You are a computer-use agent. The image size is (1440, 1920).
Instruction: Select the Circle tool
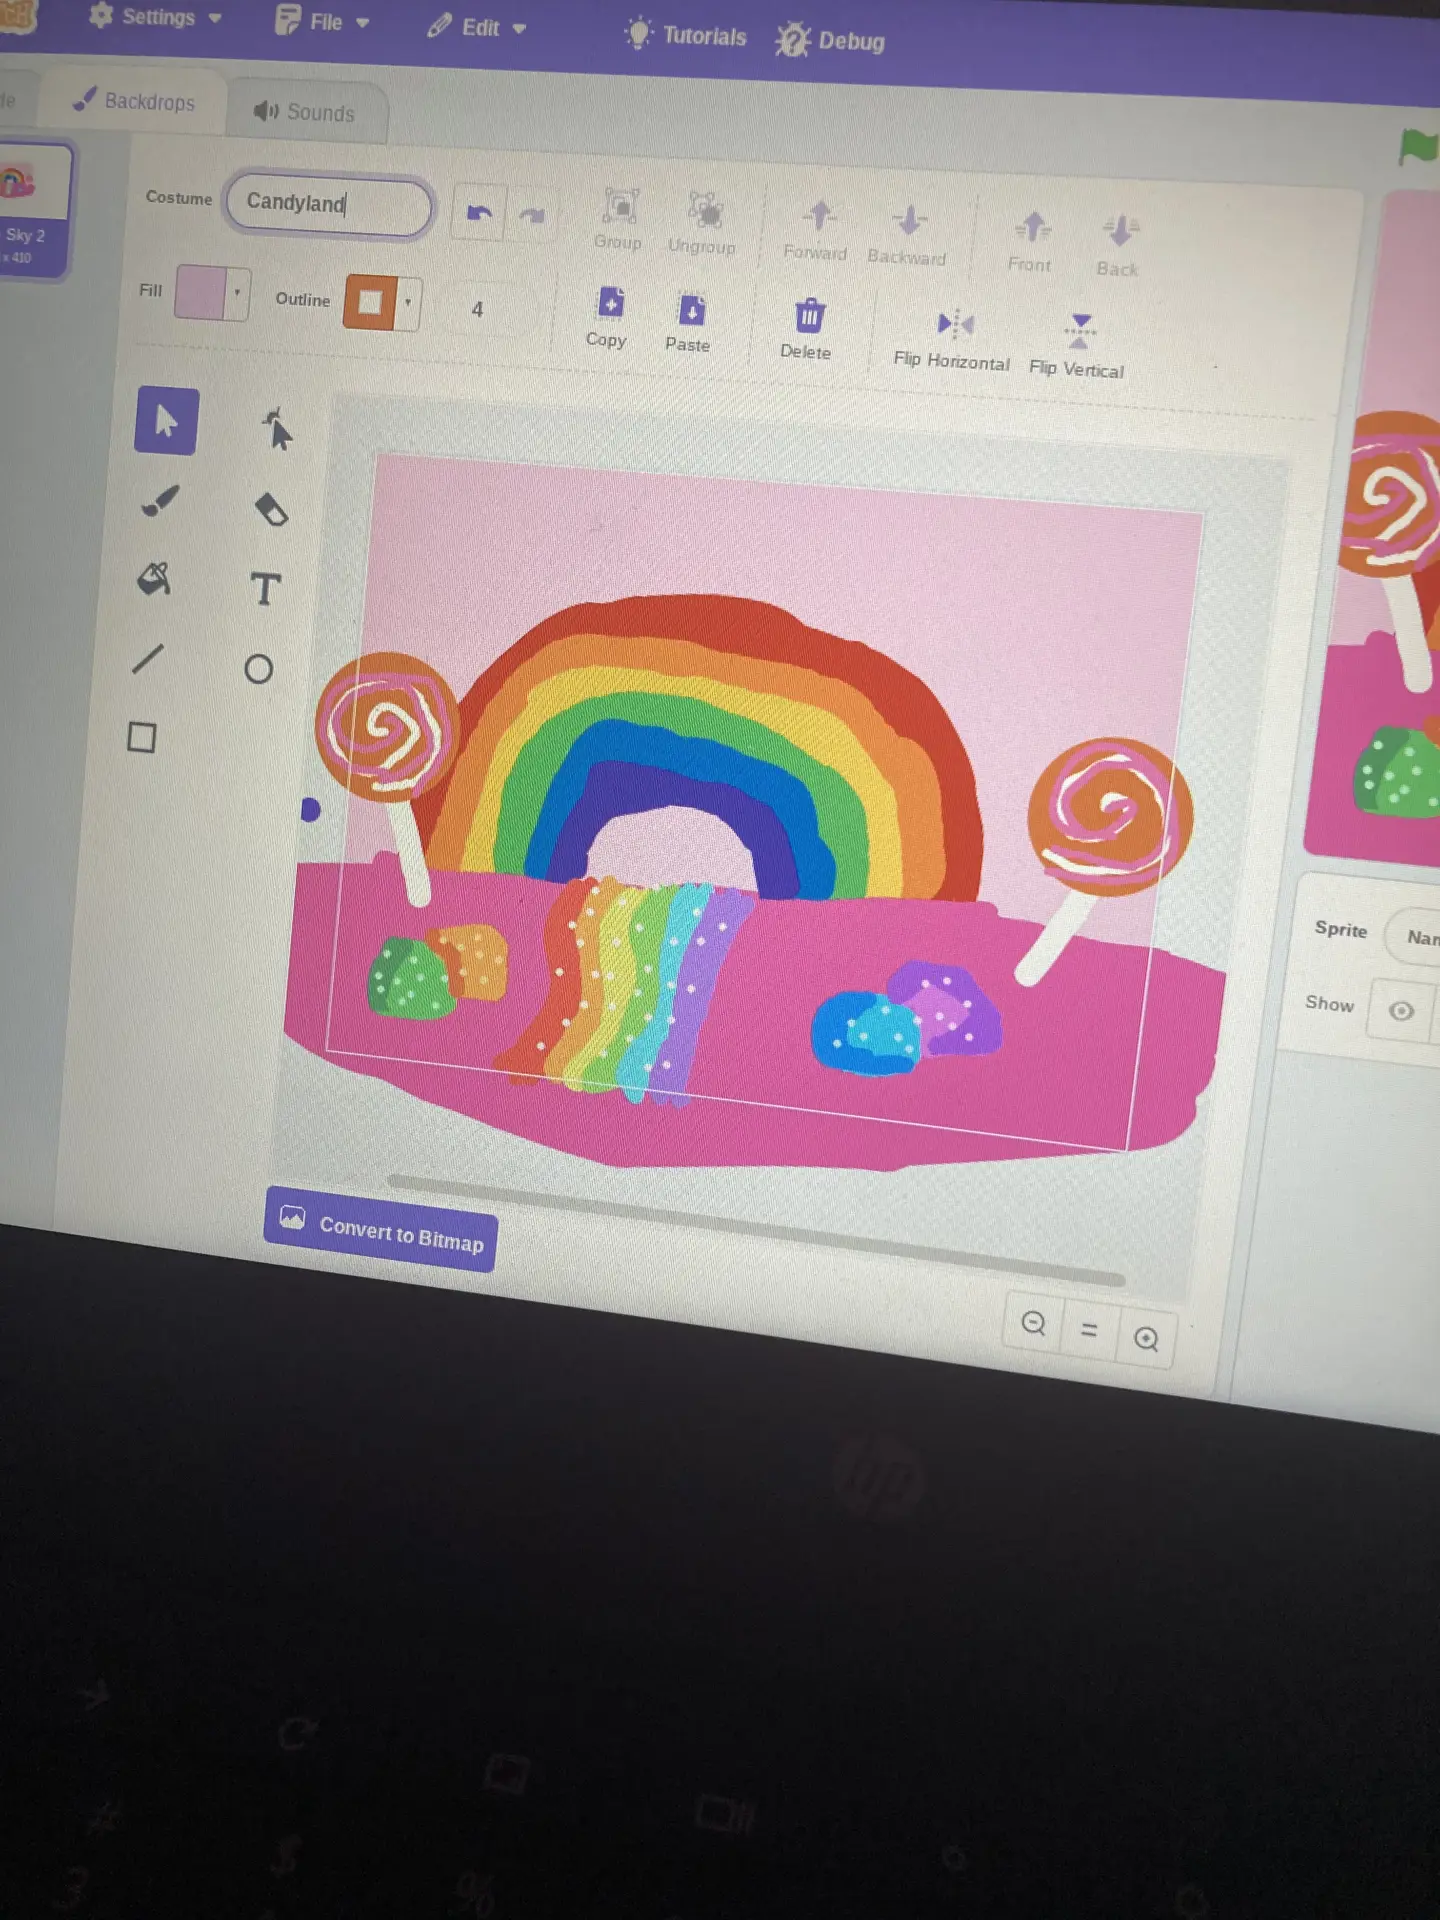pyautogui.click(x=259, y=668)
